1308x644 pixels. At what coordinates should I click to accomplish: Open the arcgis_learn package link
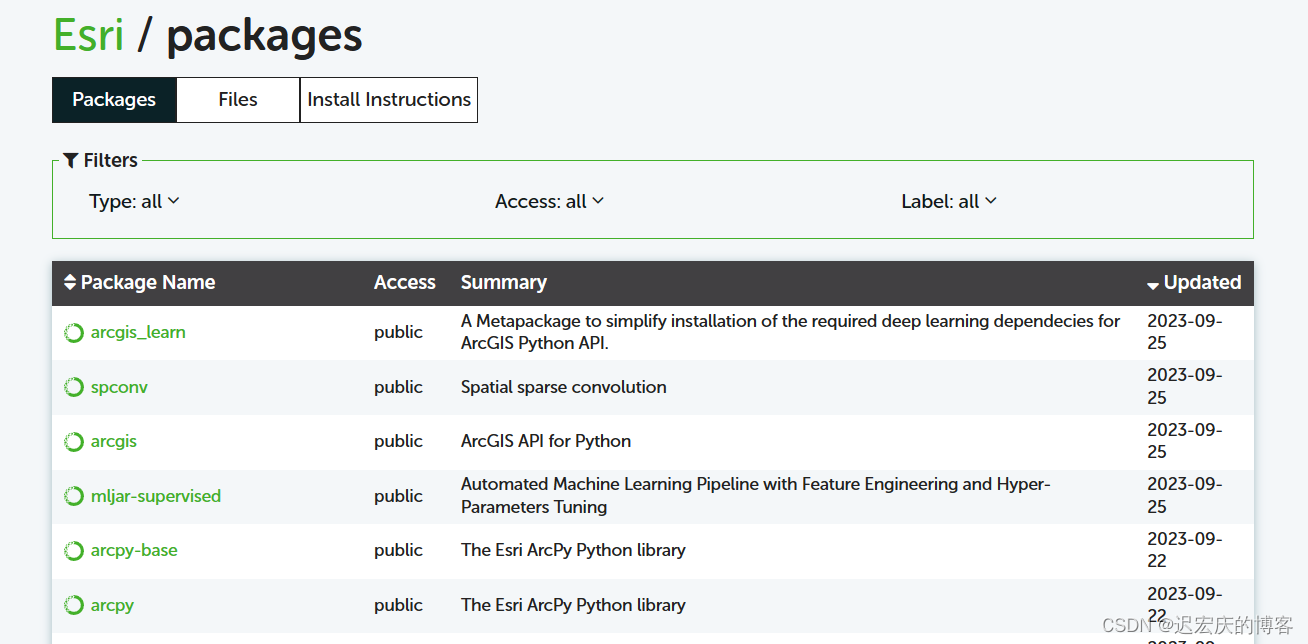point(138,333)
